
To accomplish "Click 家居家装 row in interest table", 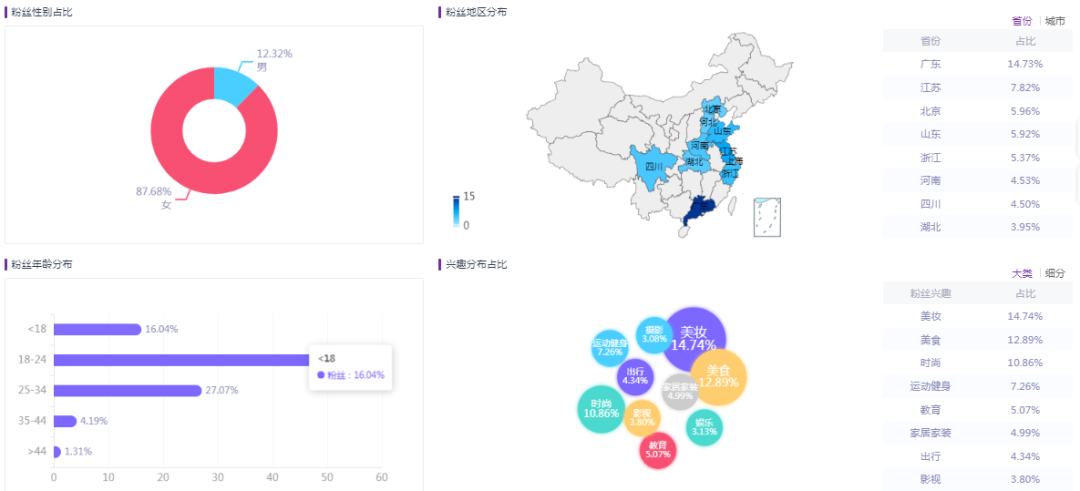I will pos(977,434).
